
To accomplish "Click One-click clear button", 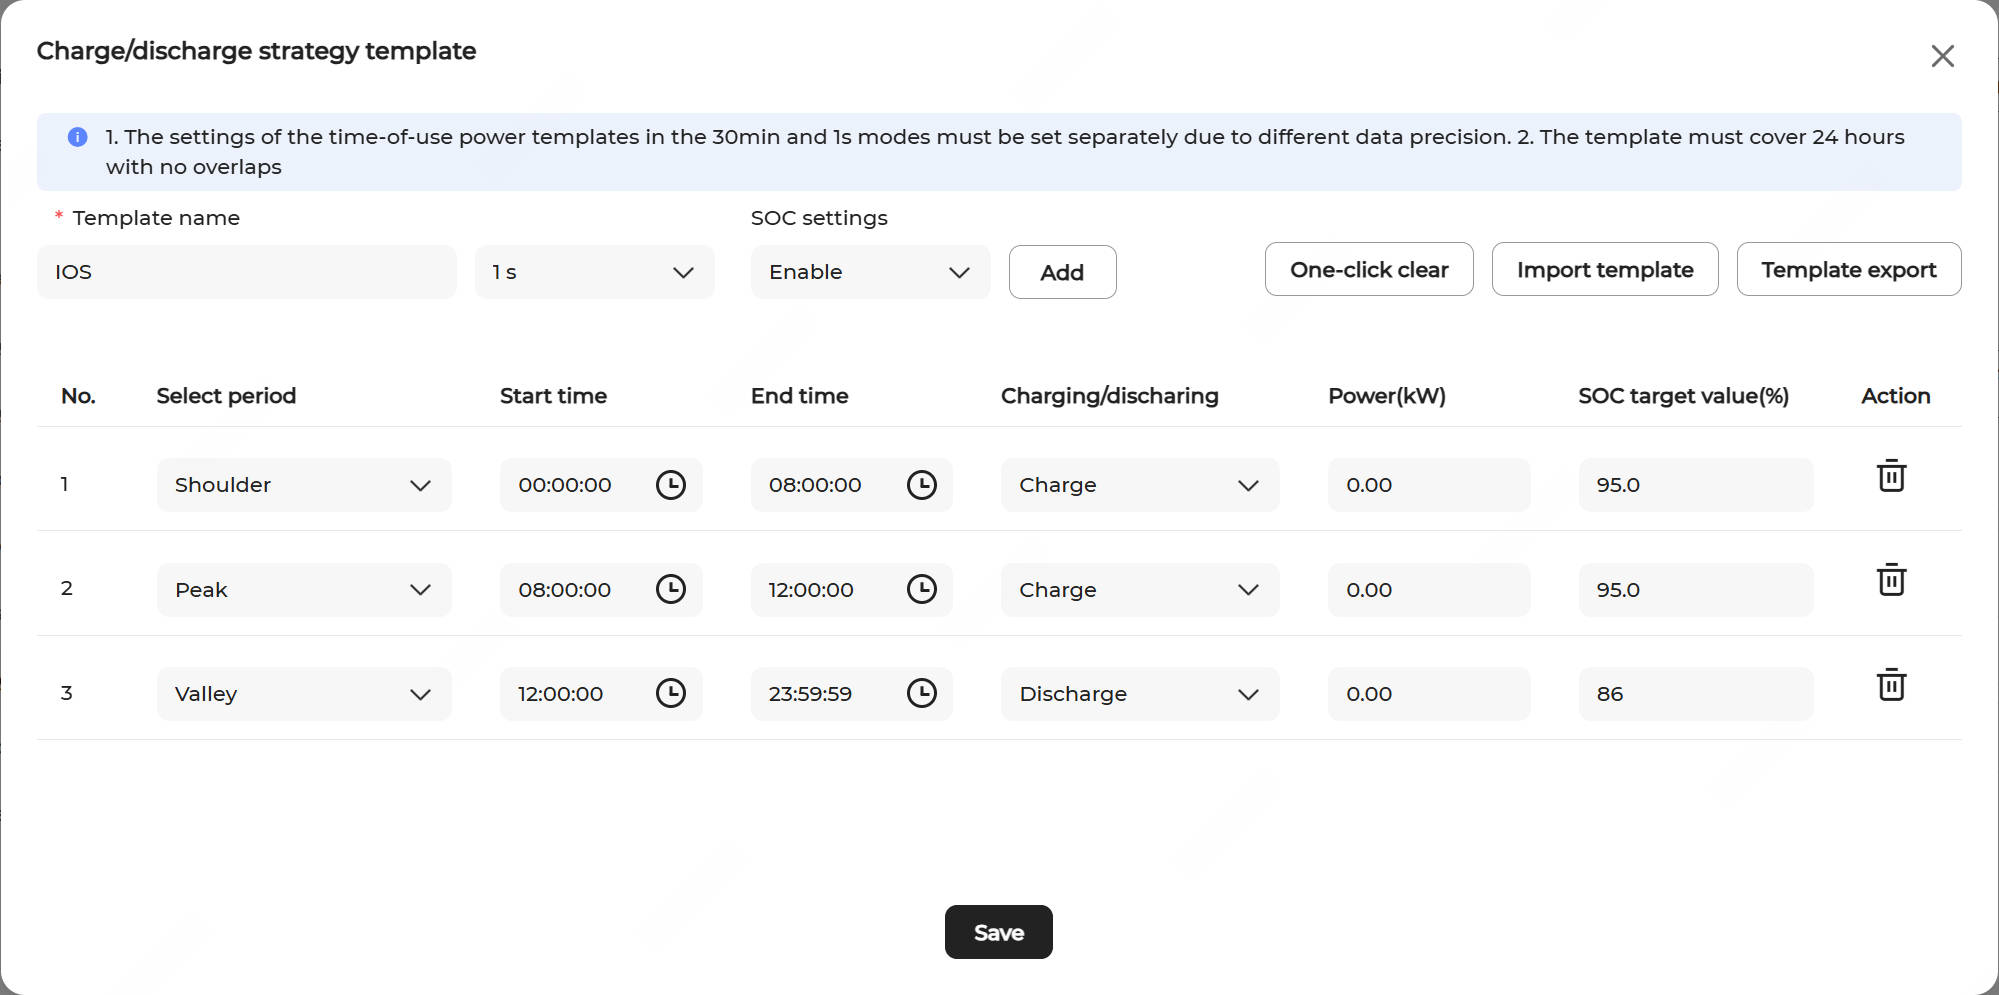I will [x=1368, y=270].
